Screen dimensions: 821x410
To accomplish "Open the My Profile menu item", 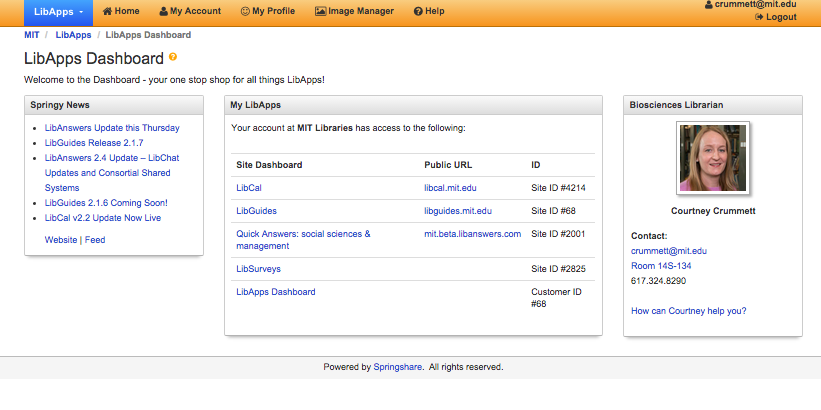I will click(268, 11).
